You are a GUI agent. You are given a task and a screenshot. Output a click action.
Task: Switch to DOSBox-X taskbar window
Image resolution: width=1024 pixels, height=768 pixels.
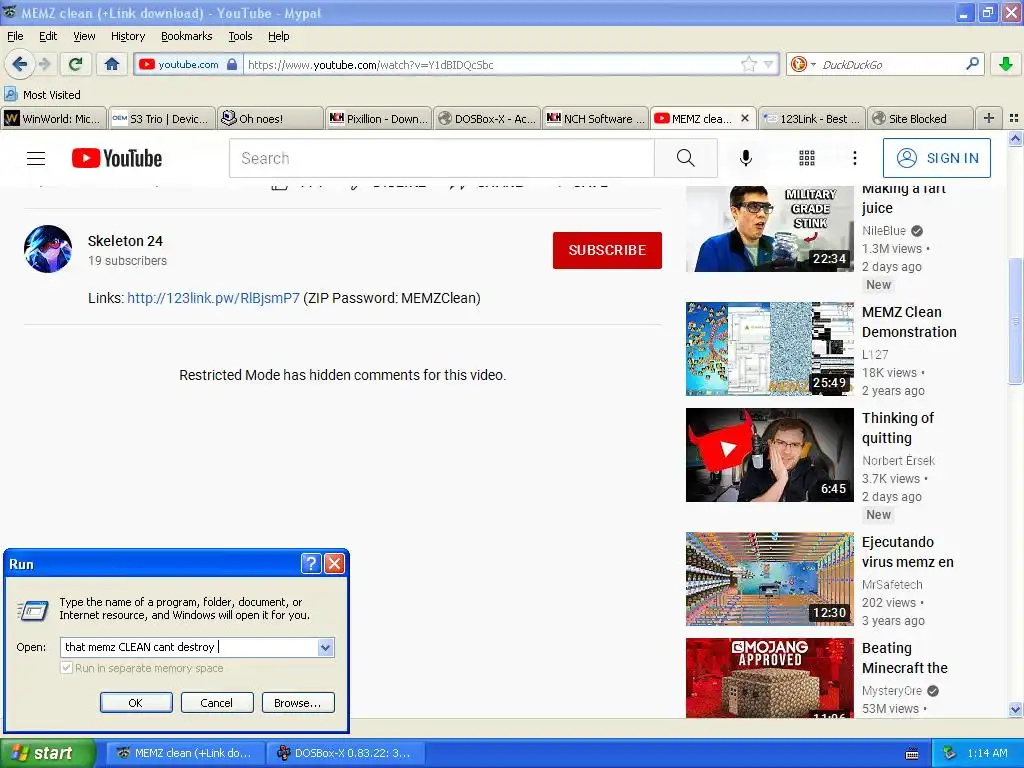tap(345, 753)
